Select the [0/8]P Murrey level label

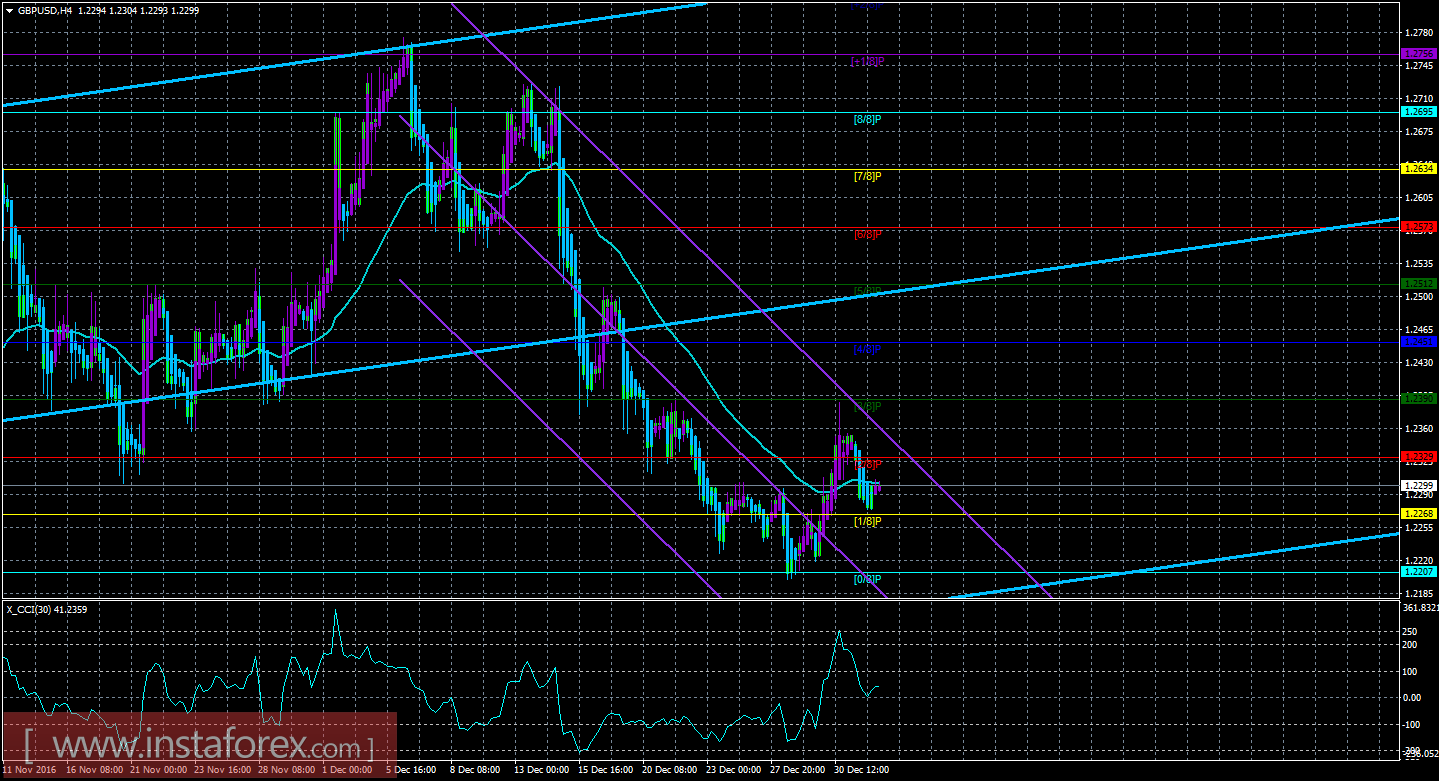click(x=867, y=579)
